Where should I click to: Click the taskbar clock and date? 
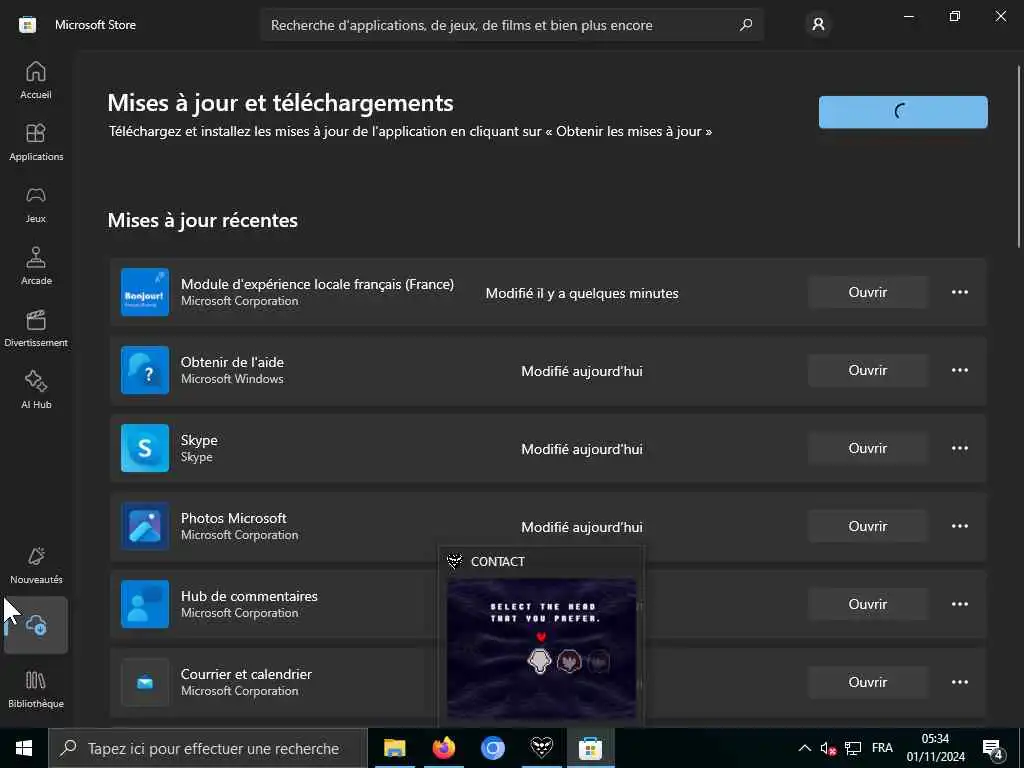click(x=935, y=748)
